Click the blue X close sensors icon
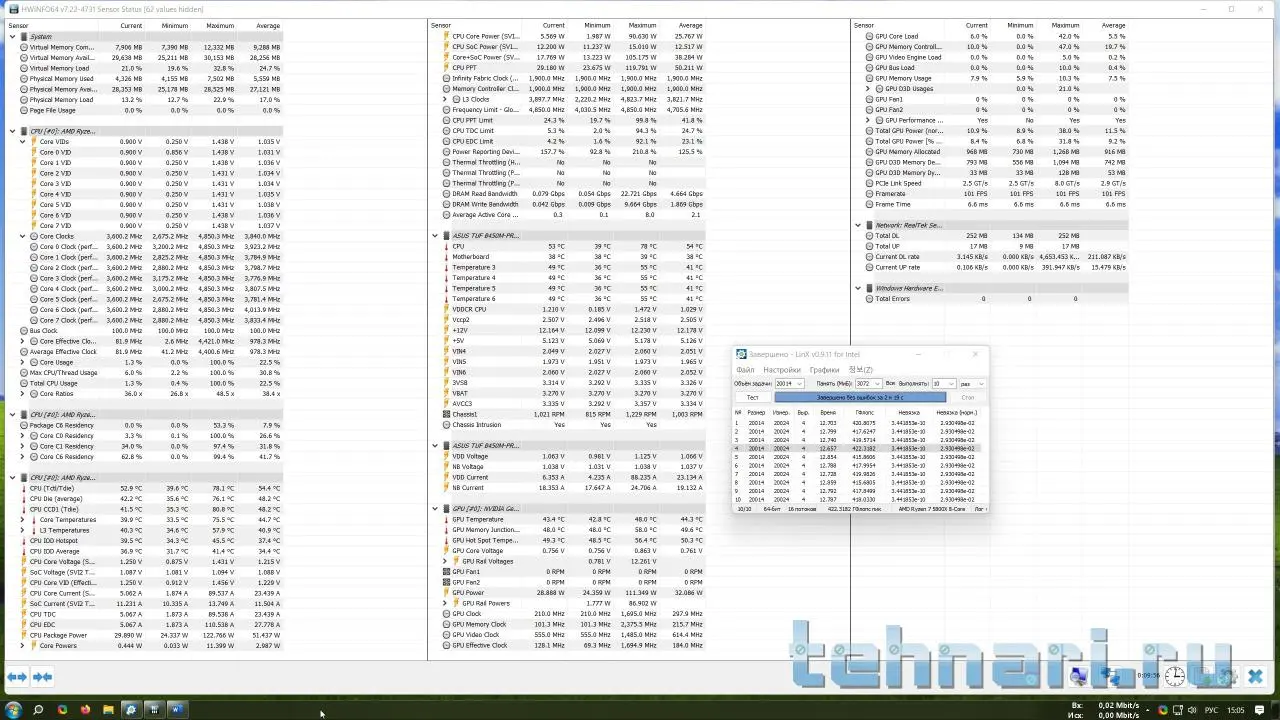 click(1255, 677)
